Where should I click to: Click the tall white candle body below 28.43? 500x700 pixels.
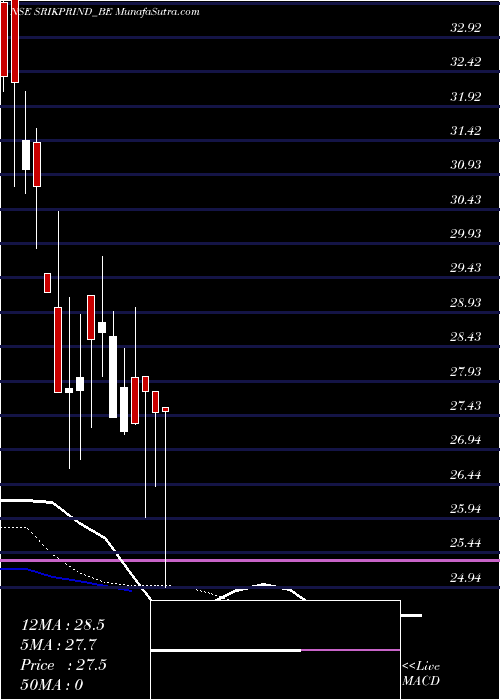pos(113,377)
